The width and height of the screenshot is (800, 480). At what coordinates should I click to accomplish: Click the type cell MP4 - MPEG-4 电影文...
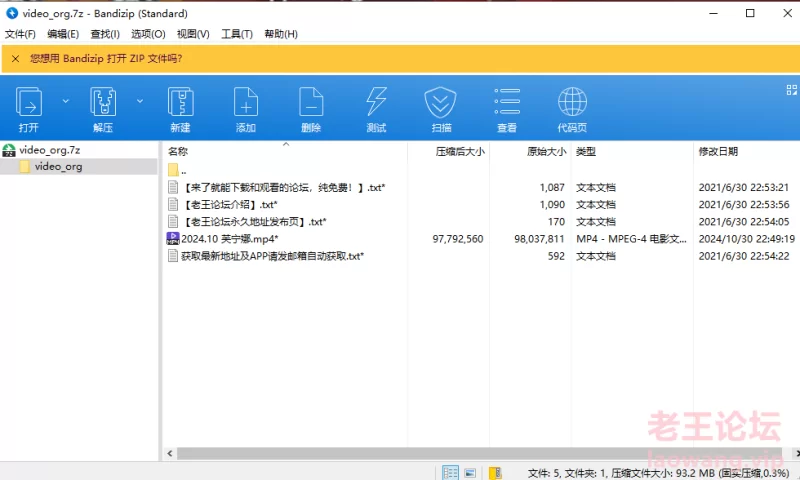(x=631, y=239)
